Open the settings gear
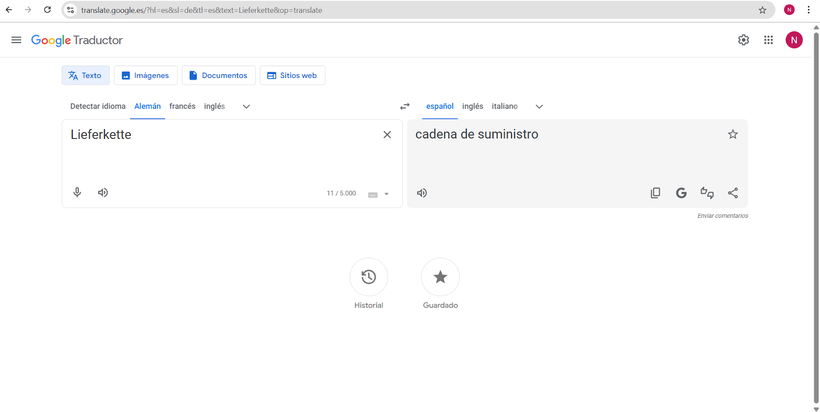This screenshot has width=820, height=412. pos(743,40)
